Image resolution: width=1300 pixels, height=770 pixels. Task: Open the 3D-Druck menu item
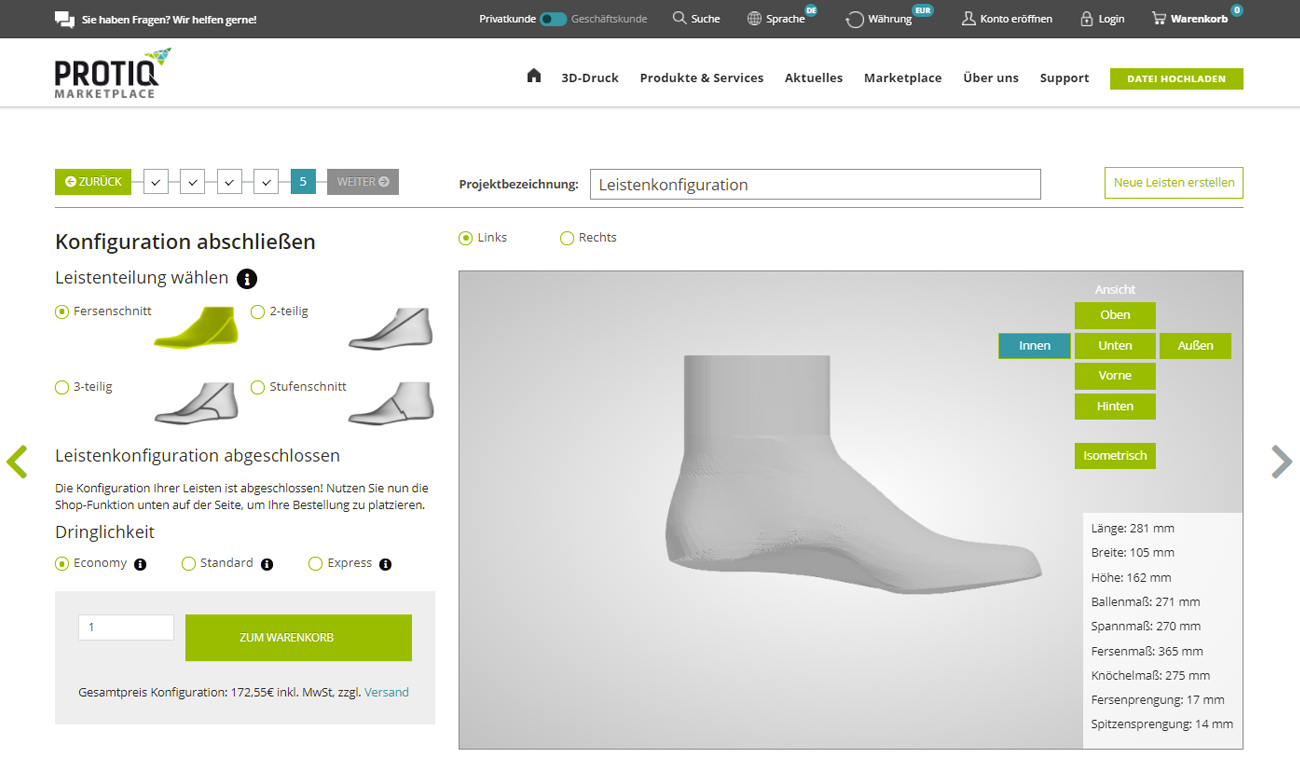pyautogui.click(x=590, y=78)
